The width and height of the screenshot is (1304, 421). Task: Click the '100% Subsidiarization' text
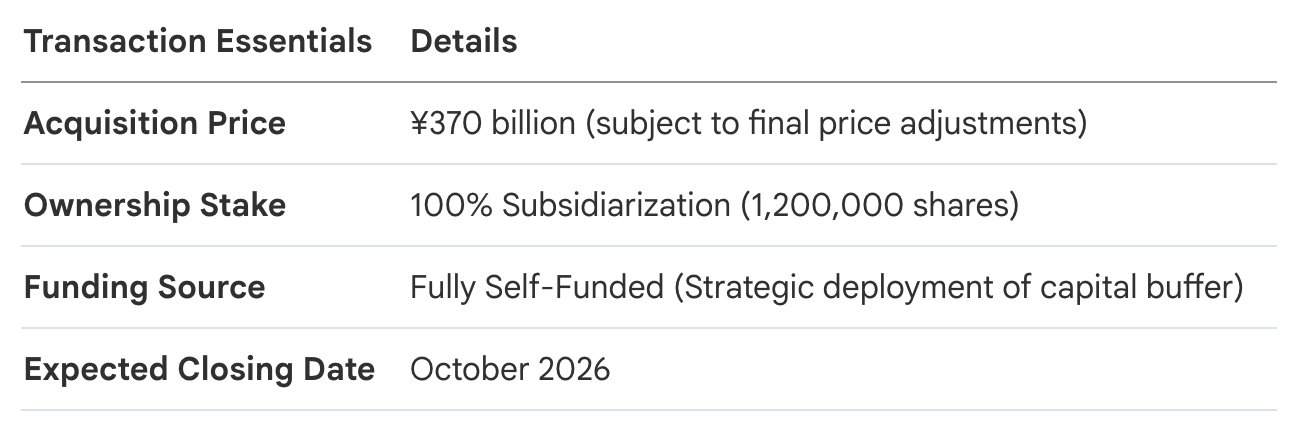[x=571, y=206]
